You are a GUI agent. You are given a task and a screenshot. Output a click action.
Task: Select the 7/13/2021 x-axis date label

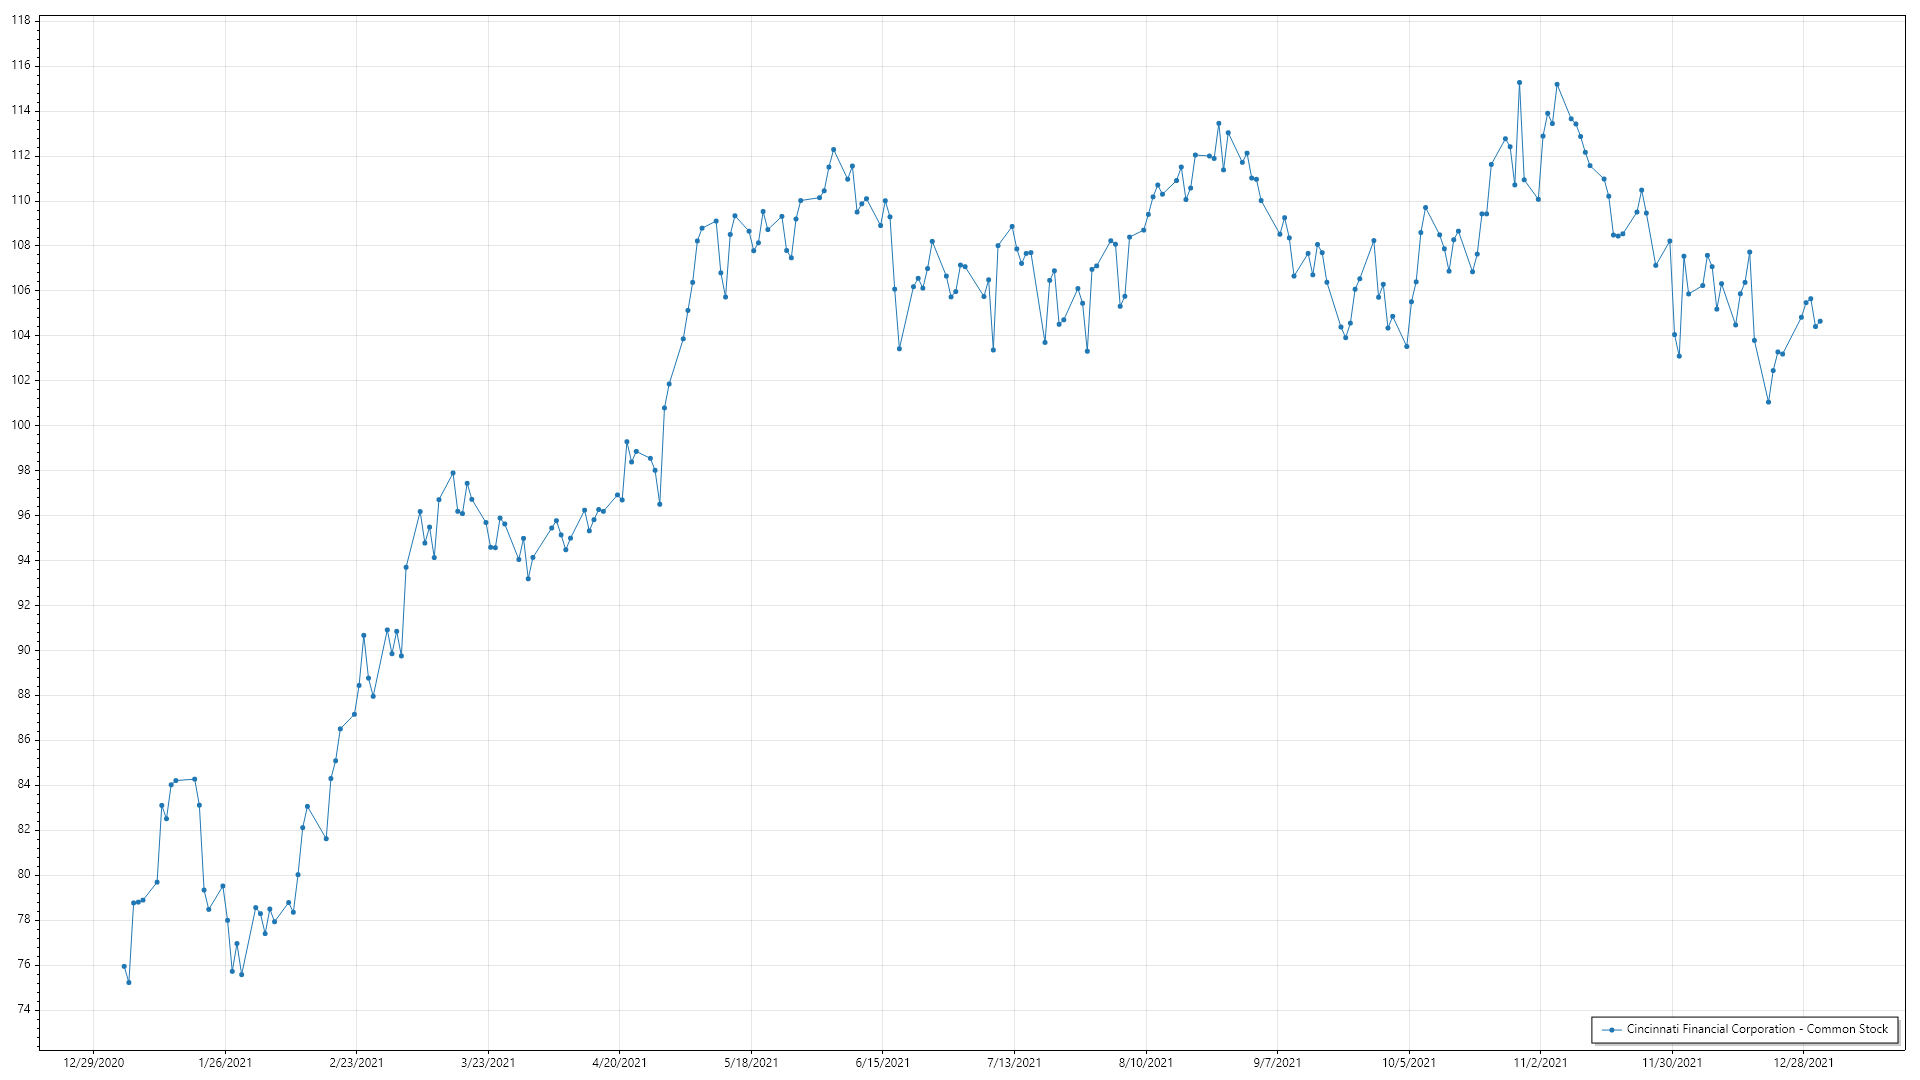click(1014, 1063)
